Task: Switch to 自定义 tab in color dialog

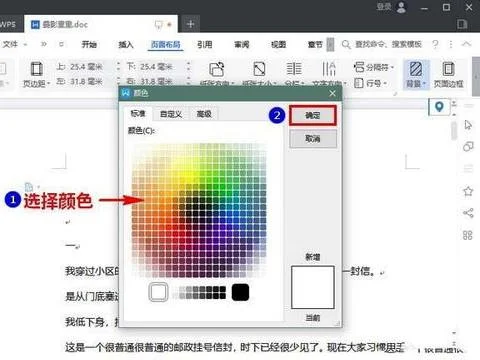Action: click(x=171, y=114)
